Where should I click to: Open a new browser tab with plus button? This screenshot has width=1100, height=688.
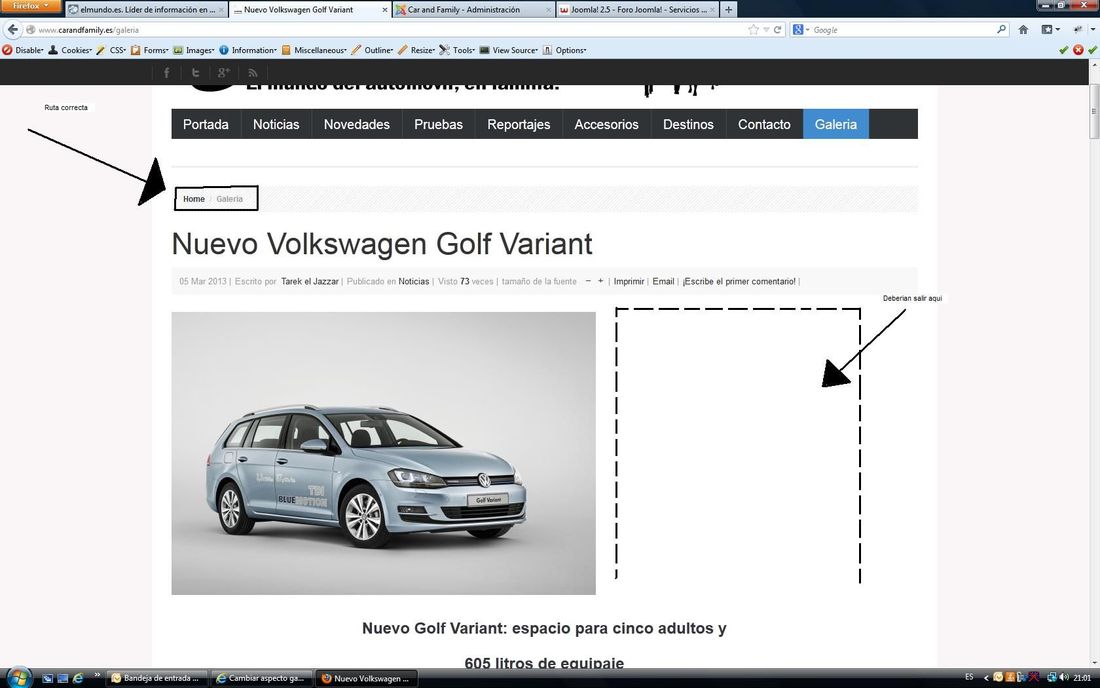tap(728, 10)
